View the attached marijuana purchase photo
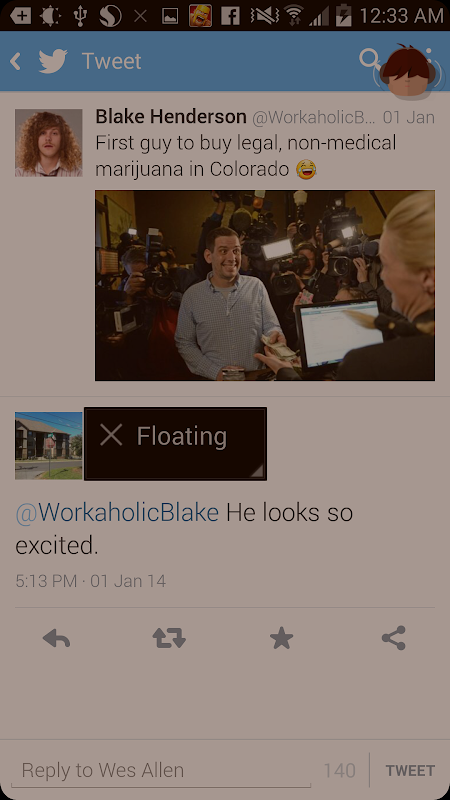 pos(265,285)
